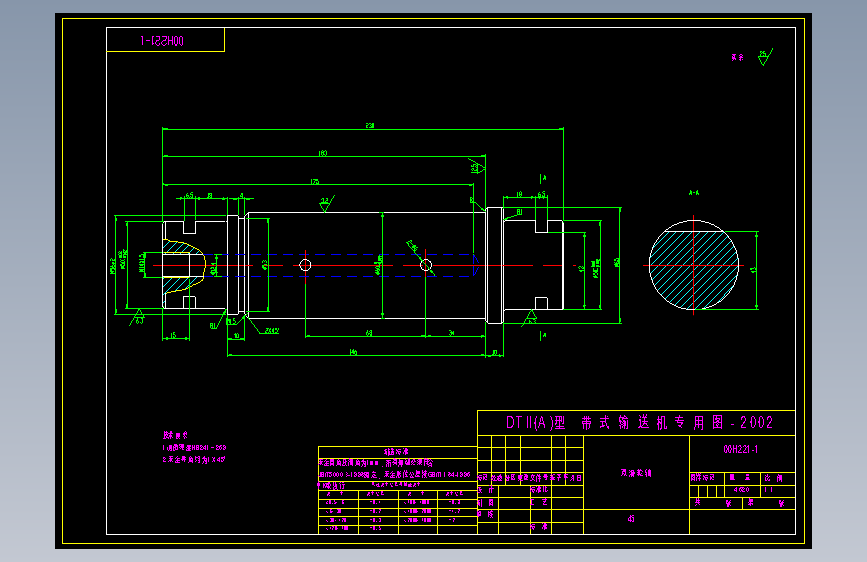Select the hatched circular A-A section view

pyautogui.click(x=693, y=266)
